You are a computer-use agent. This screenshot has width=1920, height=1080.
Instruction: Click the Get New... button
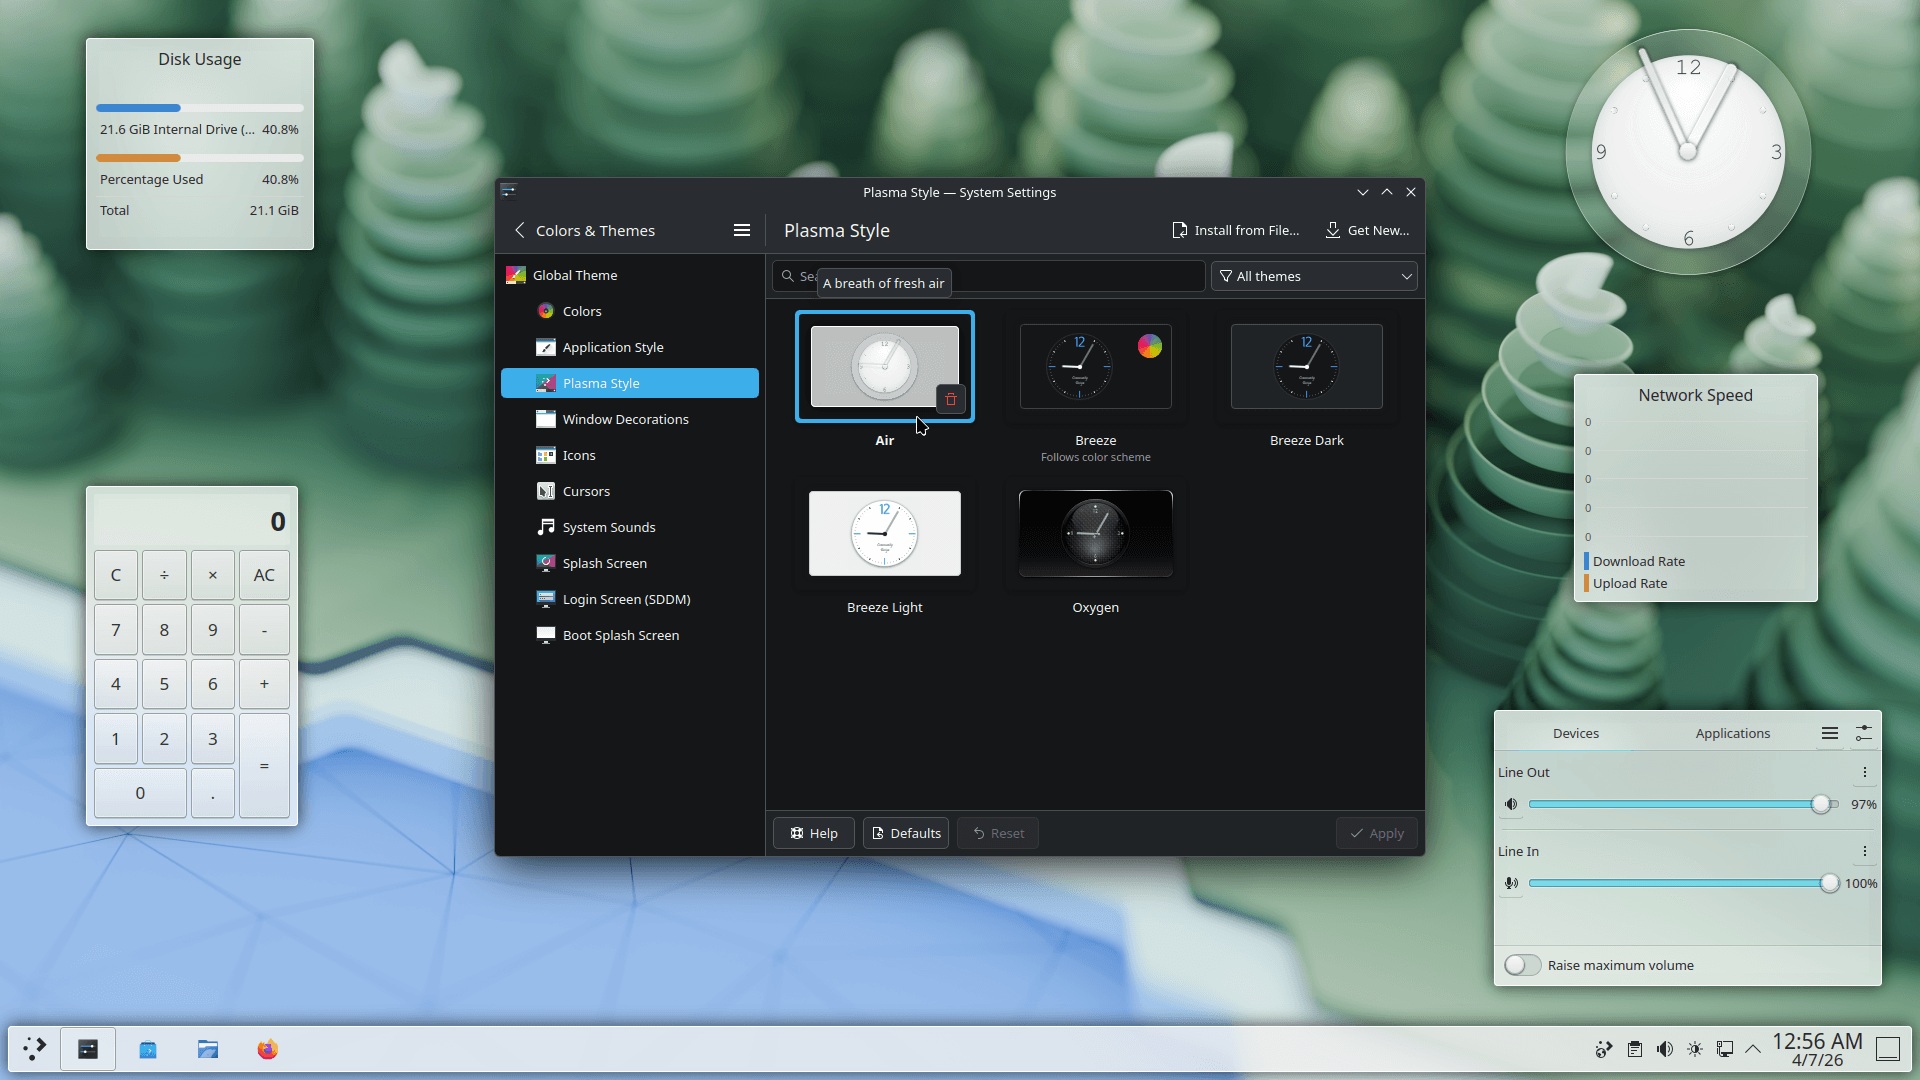point(1367,230)
